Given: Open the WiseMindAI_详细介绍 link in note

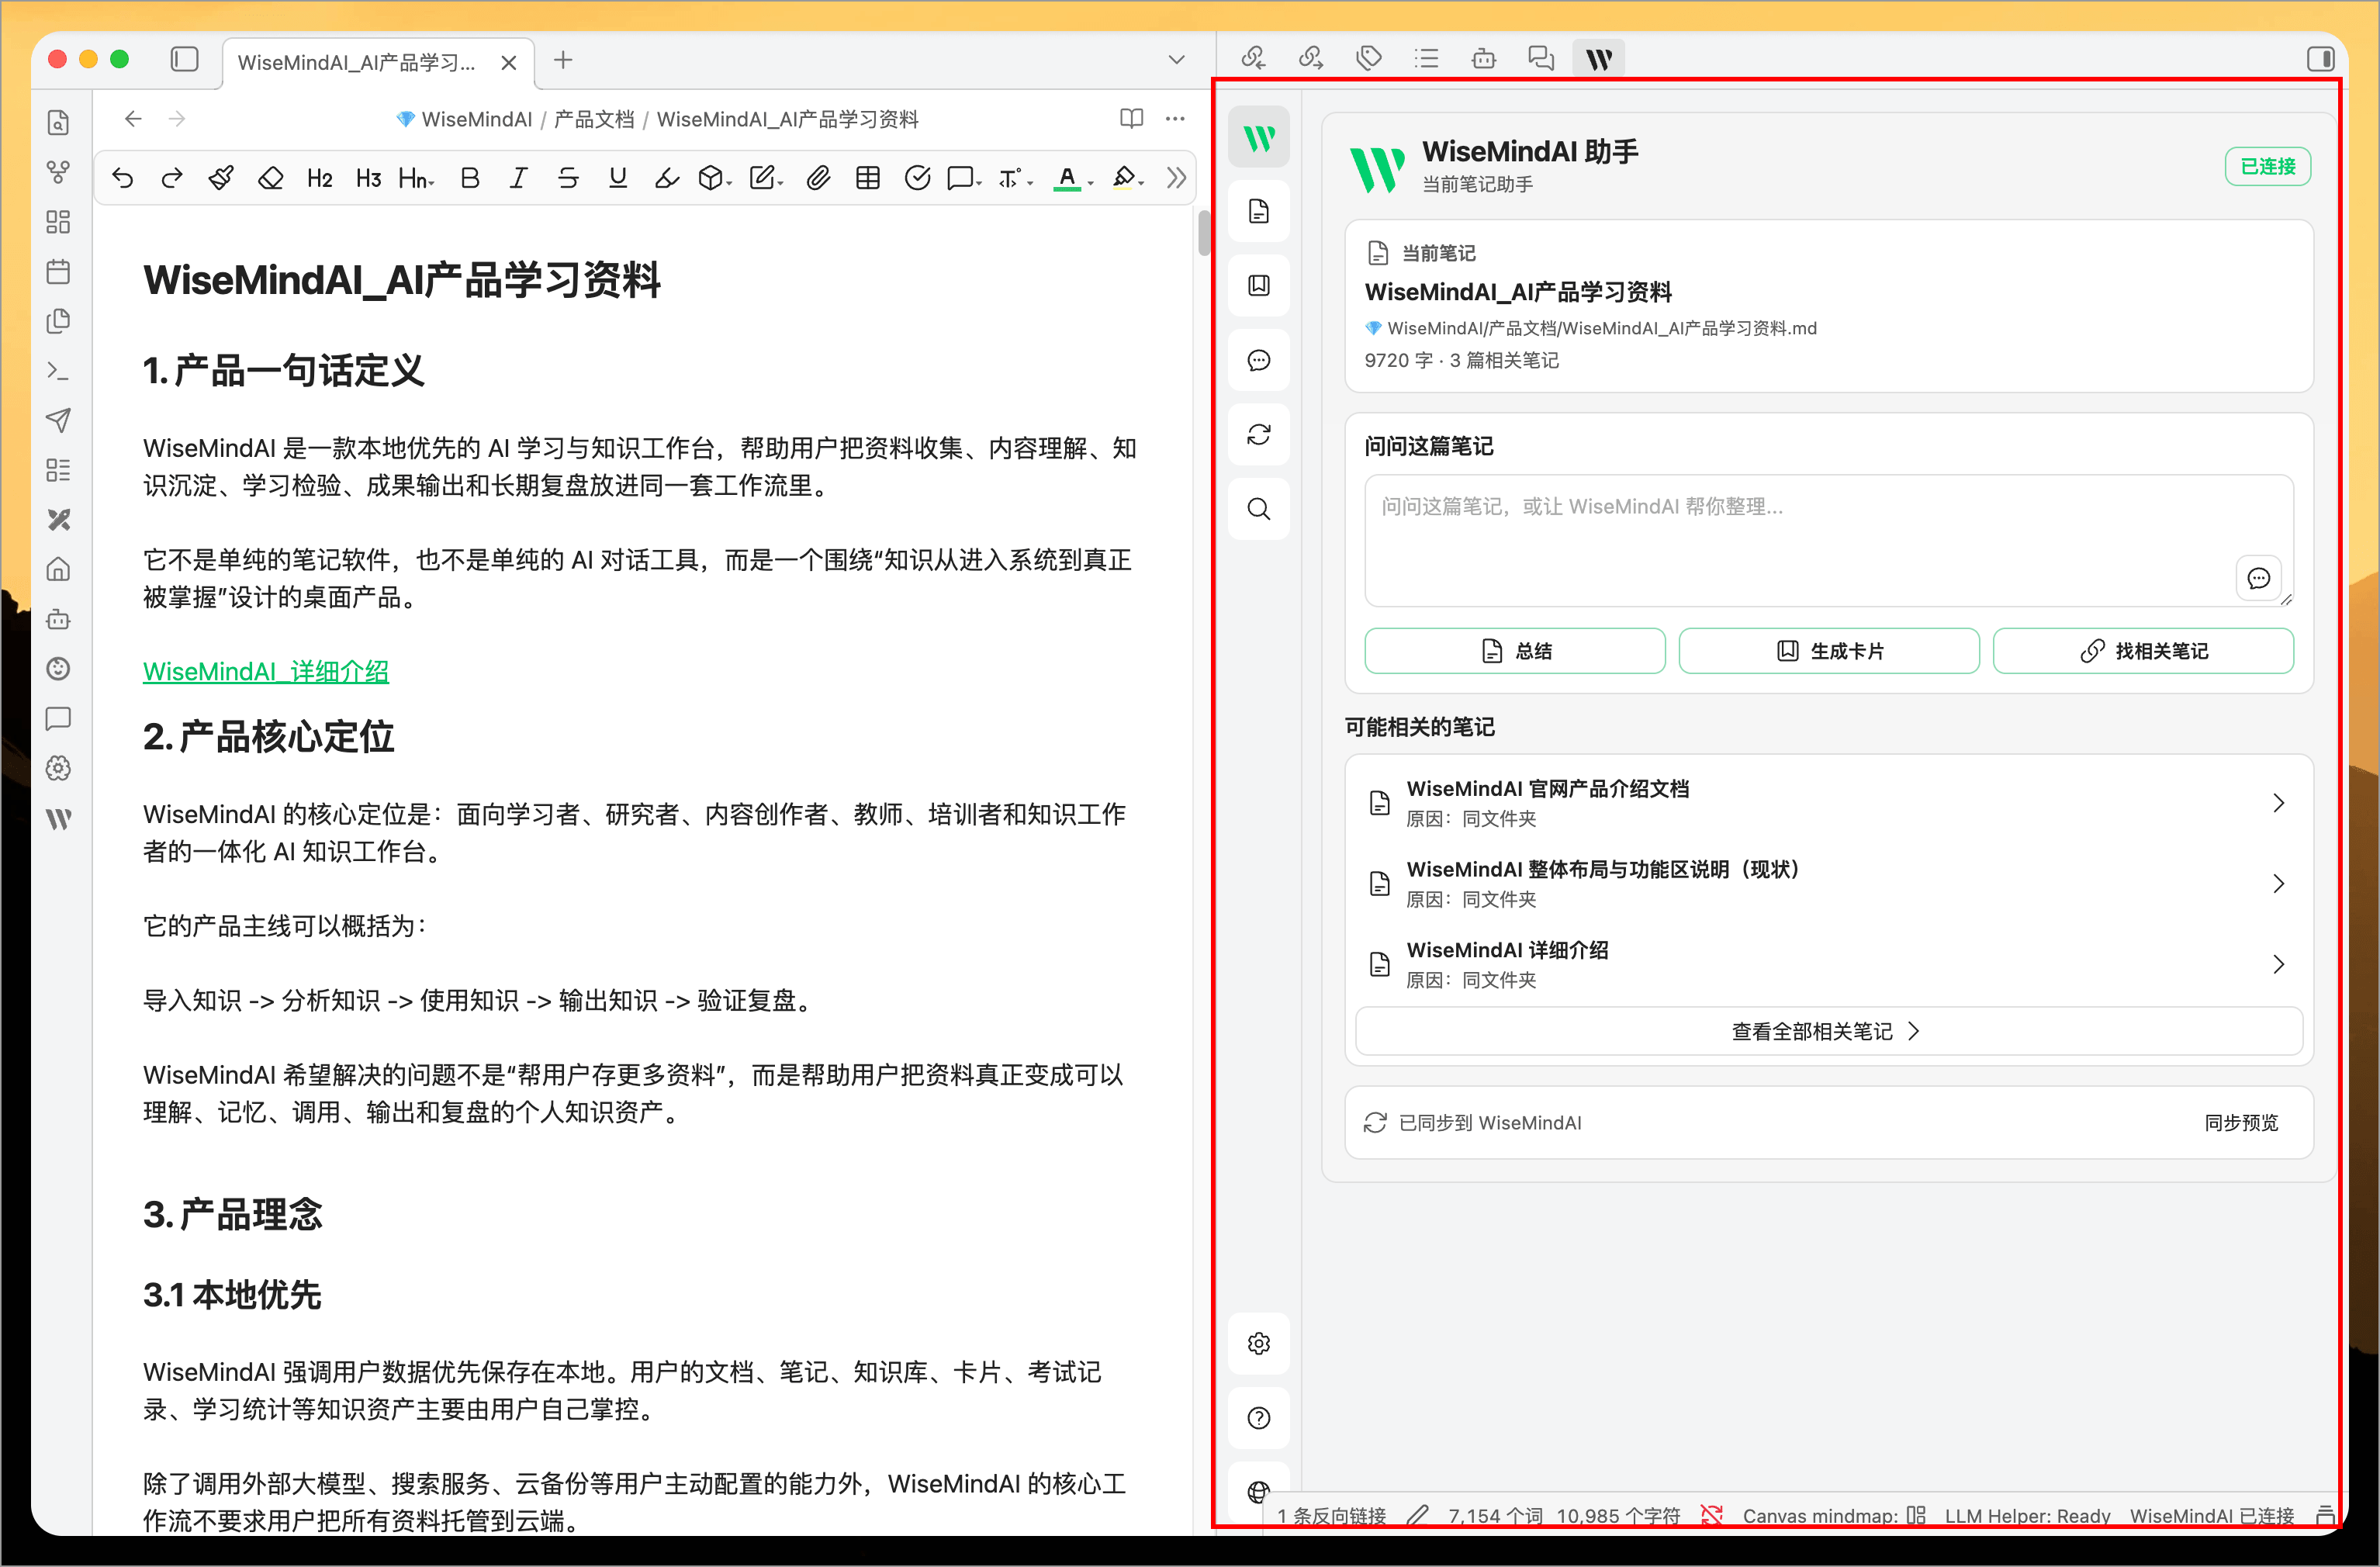Looking at the screenshot, I should (266, 672).
